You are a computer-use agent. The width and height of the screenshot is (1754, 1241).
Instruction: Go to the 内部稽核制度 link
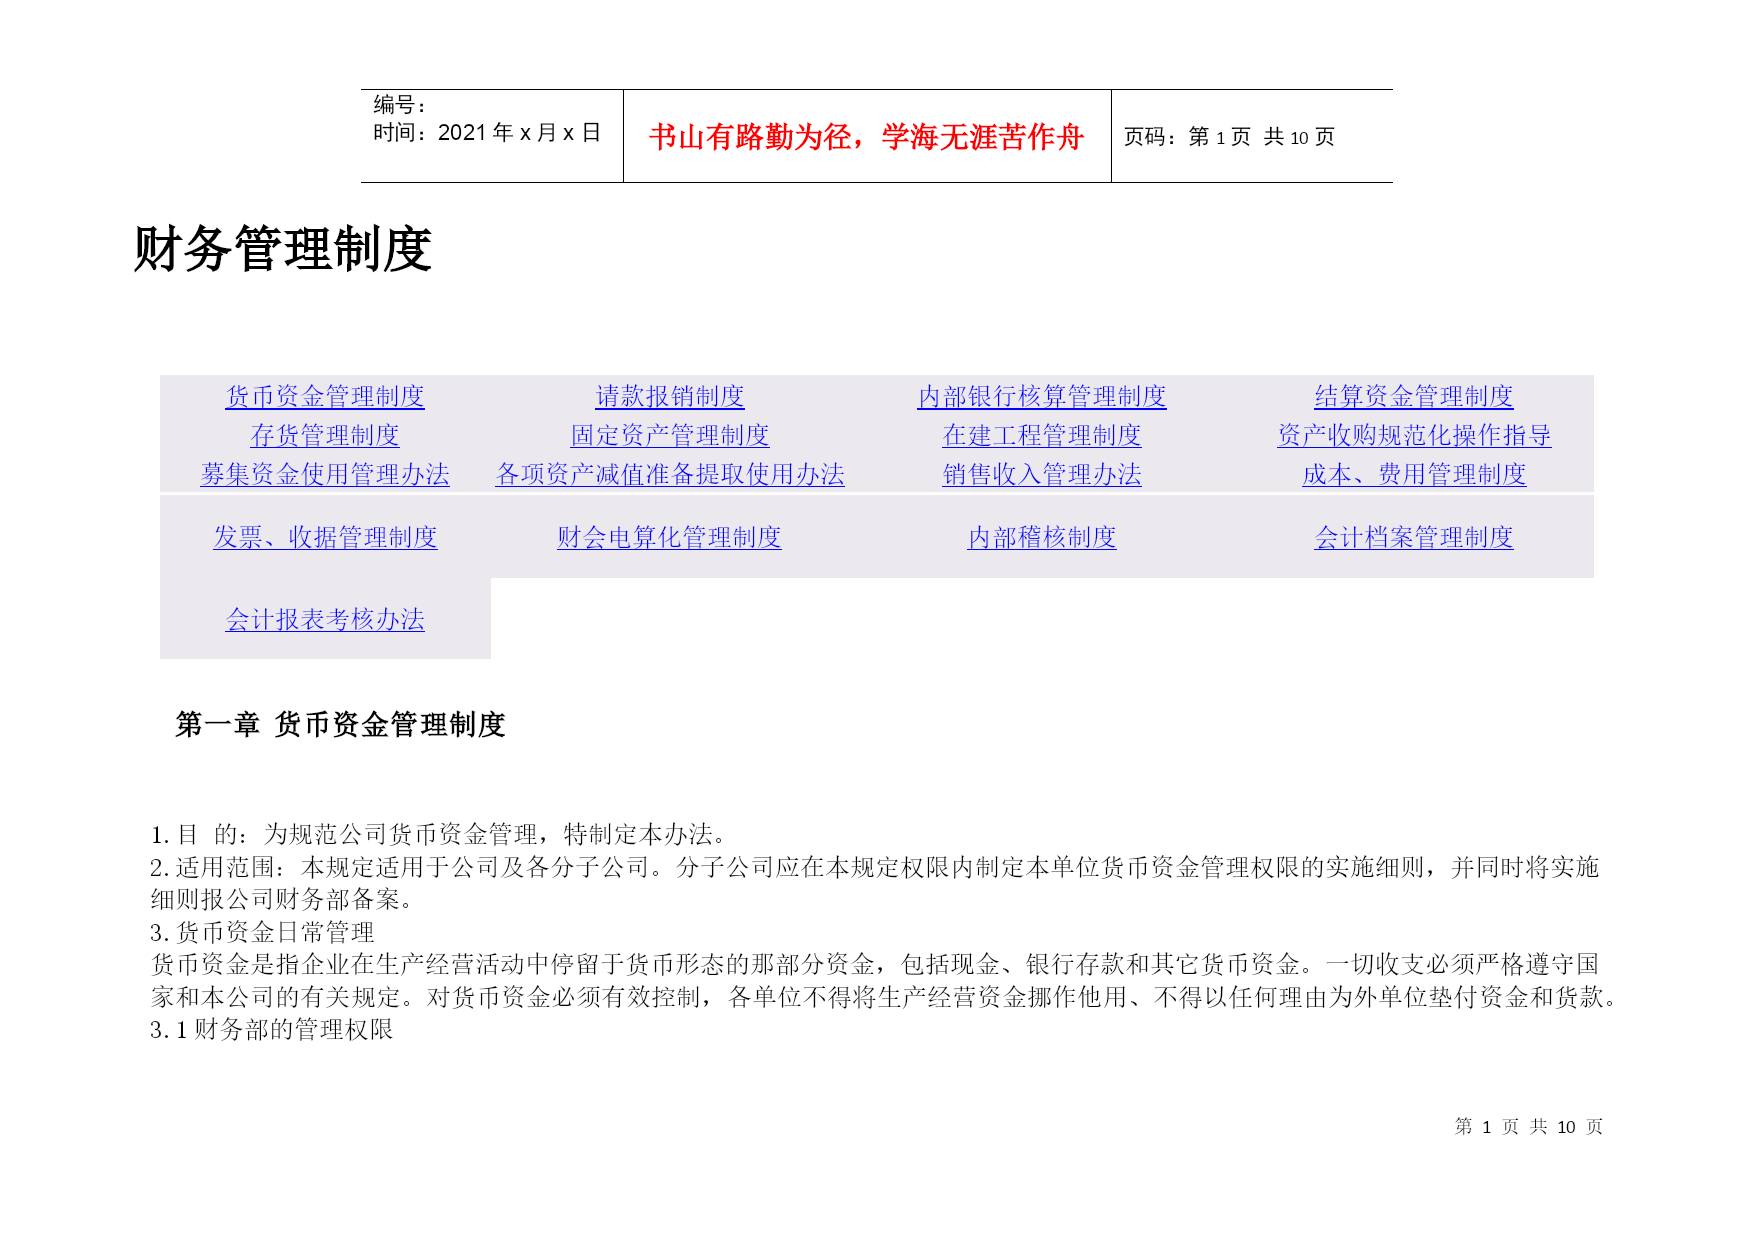pos(1042,538)
